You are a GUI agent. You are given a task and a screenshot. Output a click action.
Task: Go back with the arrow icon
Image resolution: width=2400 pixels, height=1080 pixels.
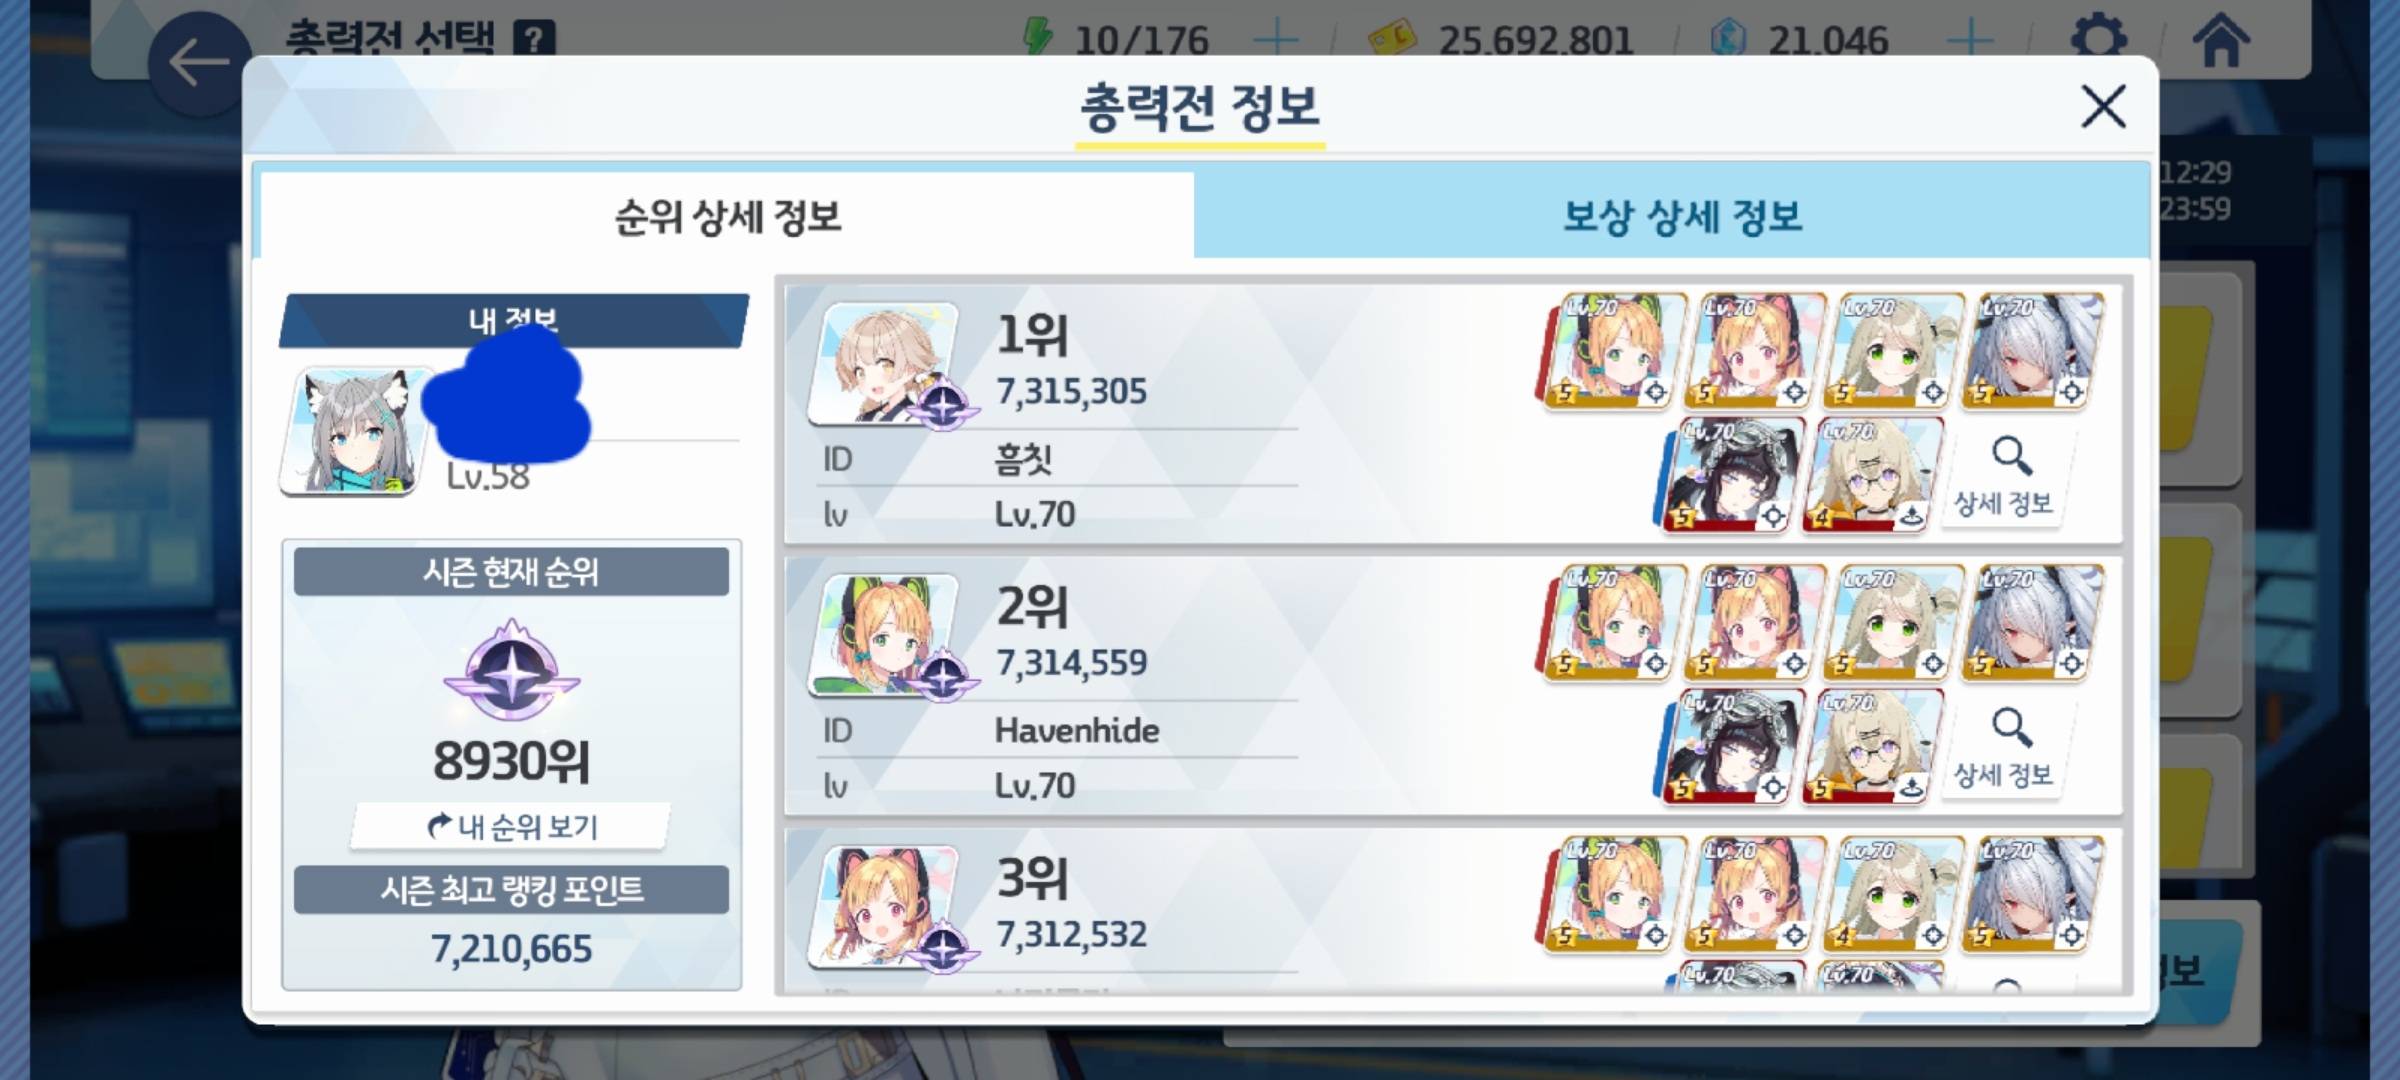pos(199,62)
